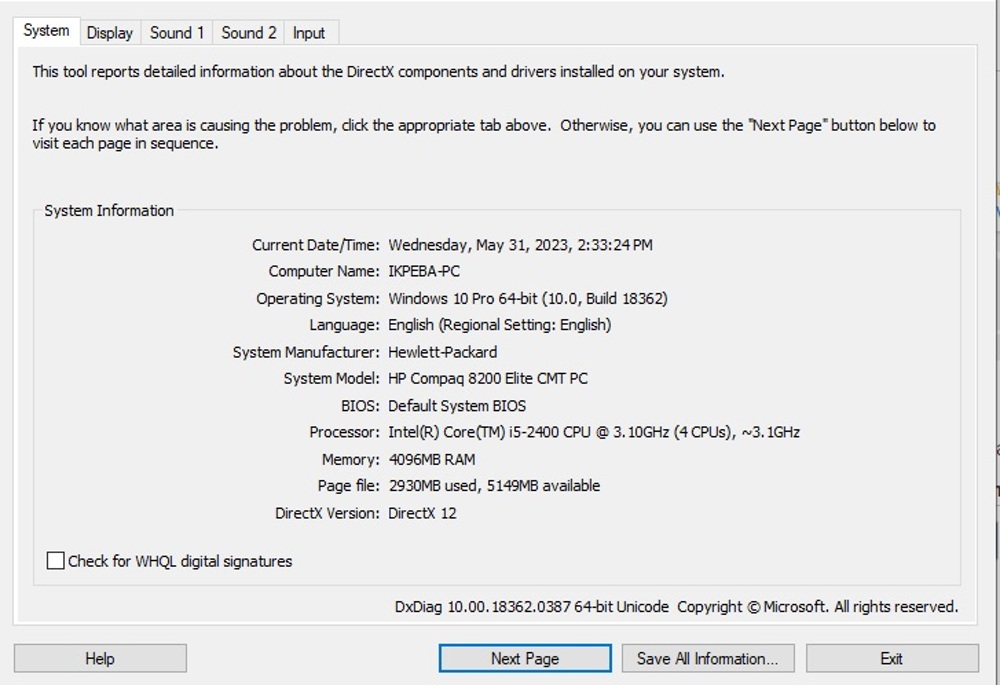Click the Help button
Viewport: 1000px width, 685px height.
click(x=100, y=658)
